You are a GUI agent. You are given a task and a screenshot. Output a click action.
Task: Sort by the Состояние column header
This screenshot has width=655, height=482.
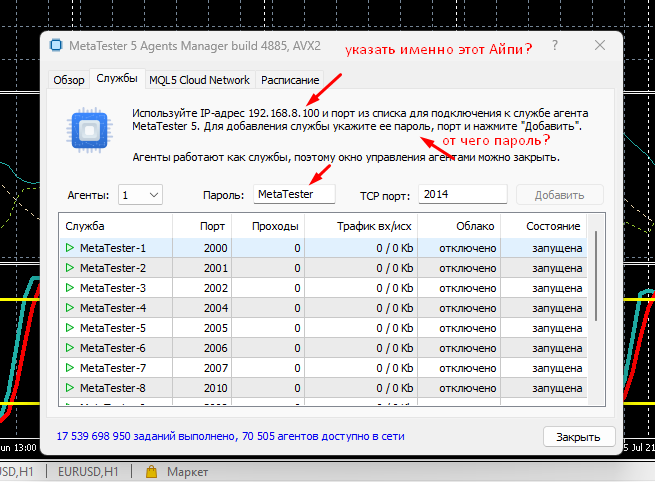click(x=544, y=226)
